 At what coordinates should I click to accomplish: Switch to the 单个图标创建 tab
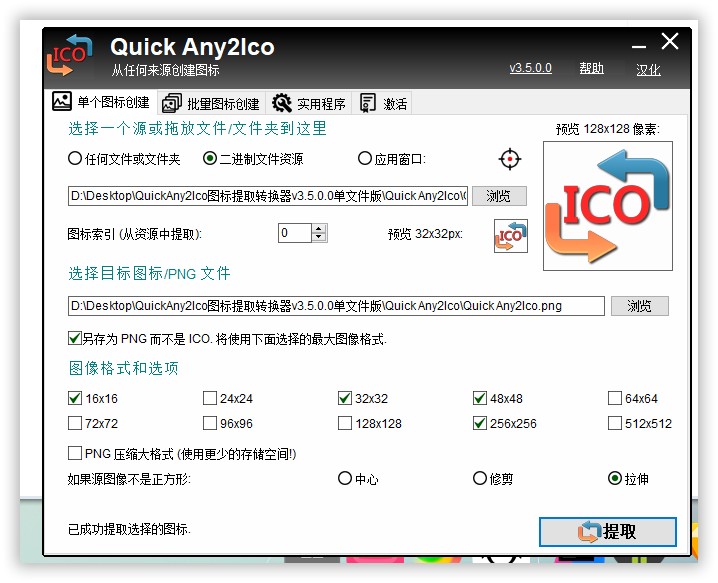pyautogui.click(x=101, y=102)
